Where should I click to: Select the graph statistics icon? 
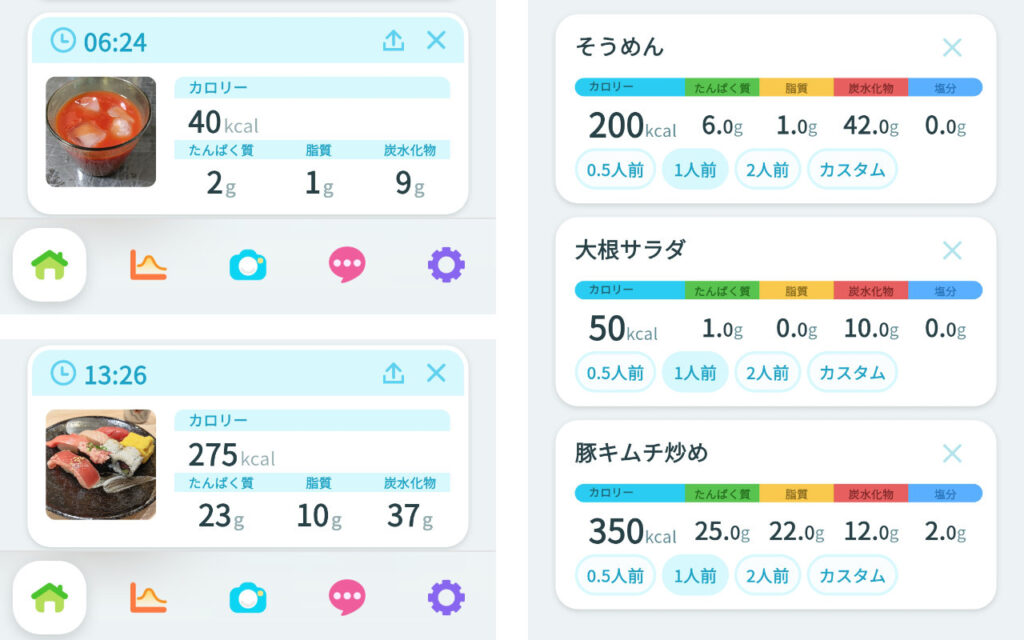(x=147, y=263)
